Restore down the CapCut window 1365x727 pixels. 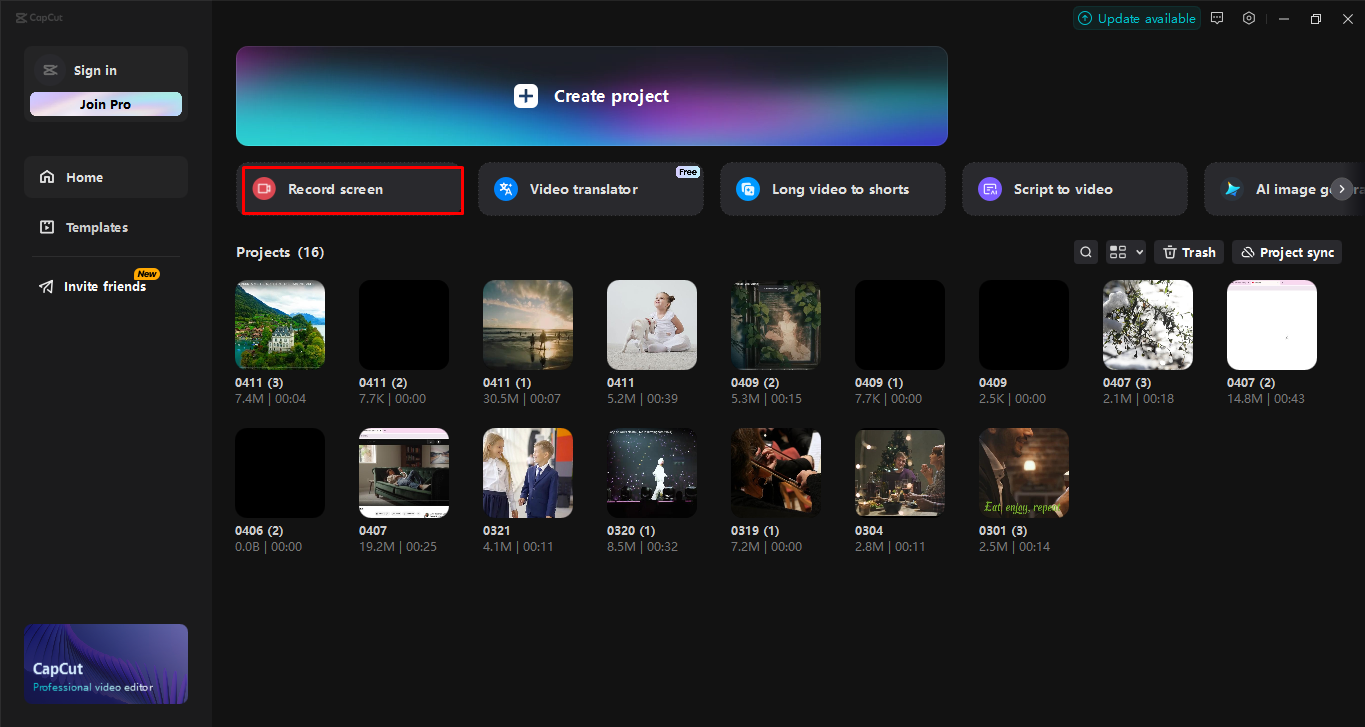tap(1316, 18)
